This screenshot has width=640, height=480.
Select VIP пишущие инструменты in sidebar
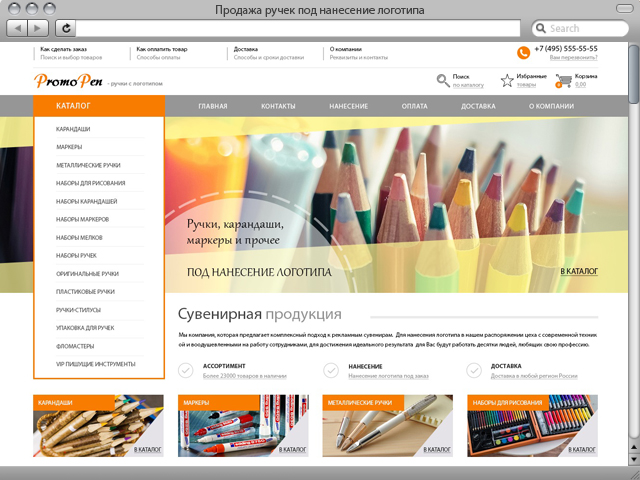click(x=96, y=364)
